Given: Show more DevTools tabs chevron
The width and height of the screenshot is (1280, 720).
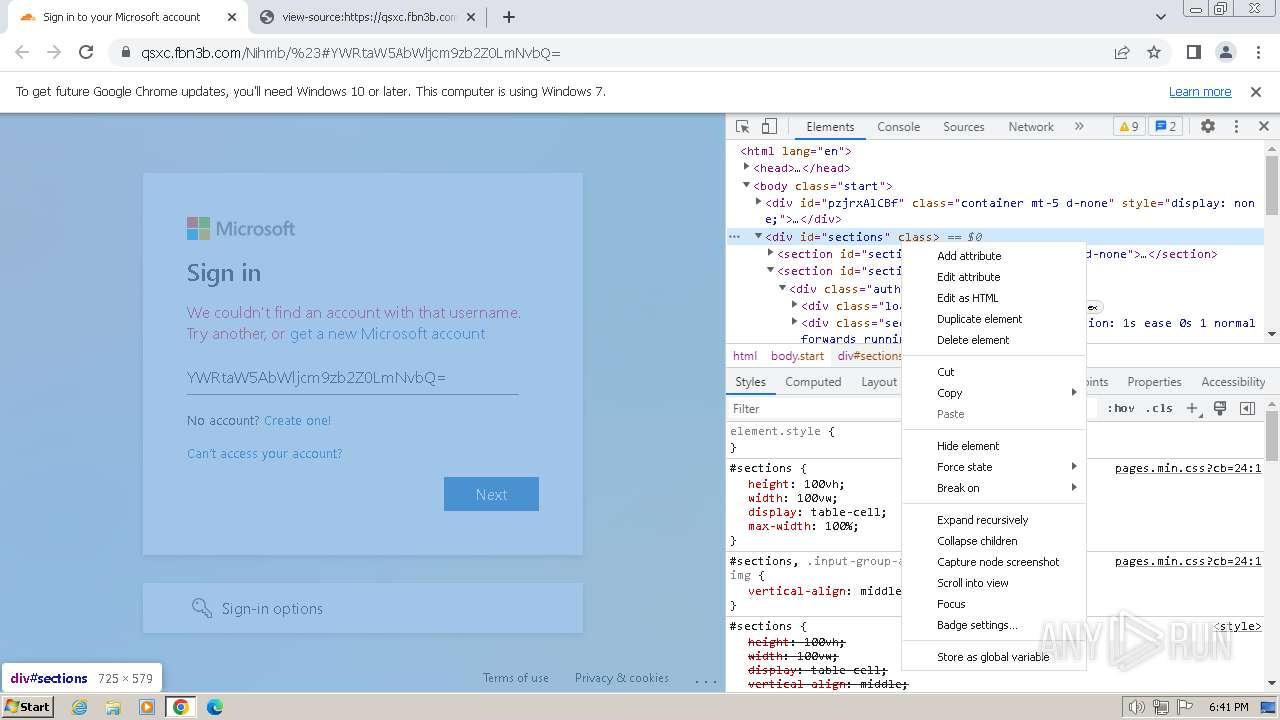Looking at the screenshot, I should (1079, 127).
